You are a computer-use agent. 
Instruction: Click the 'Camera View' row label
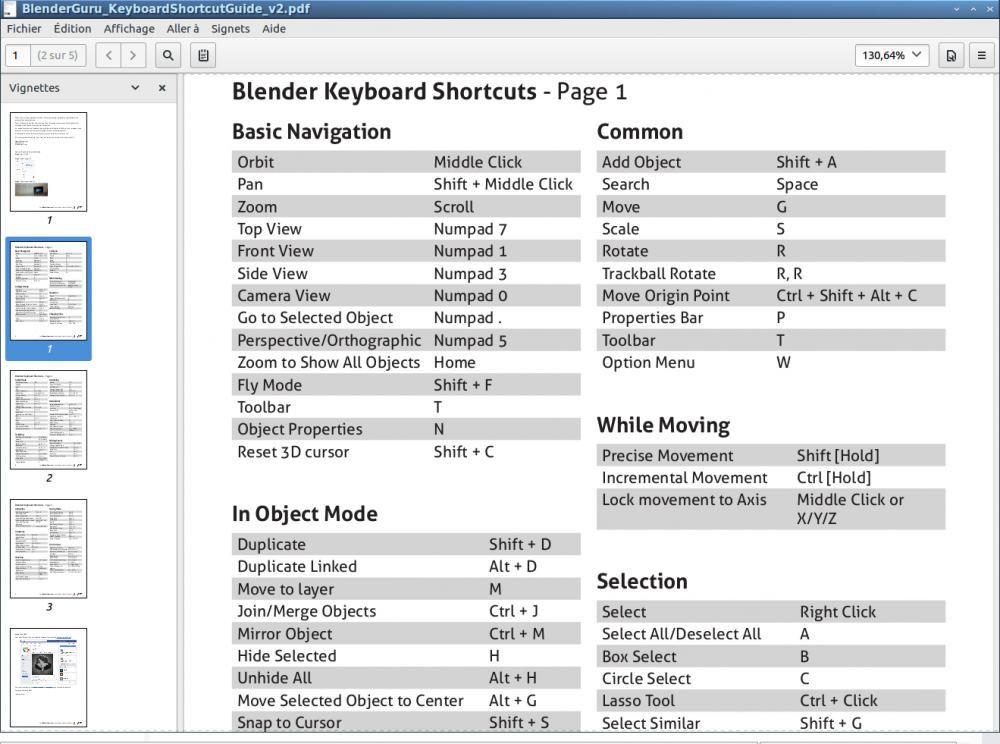tap(284, 296)
